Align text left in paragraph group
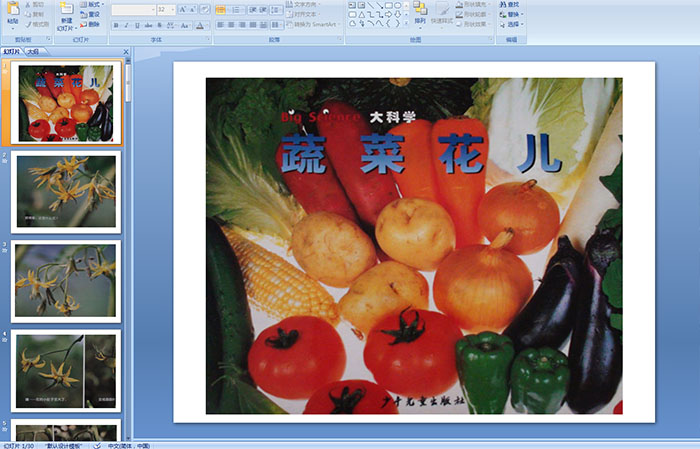This screenshot has height=449, width=700. [220, 25]
